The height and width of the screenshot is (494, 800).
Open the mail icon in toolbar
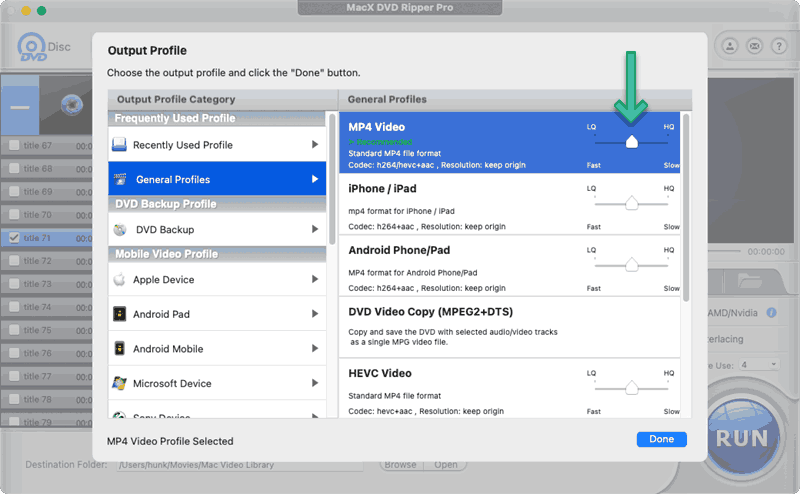coord(754,46)
